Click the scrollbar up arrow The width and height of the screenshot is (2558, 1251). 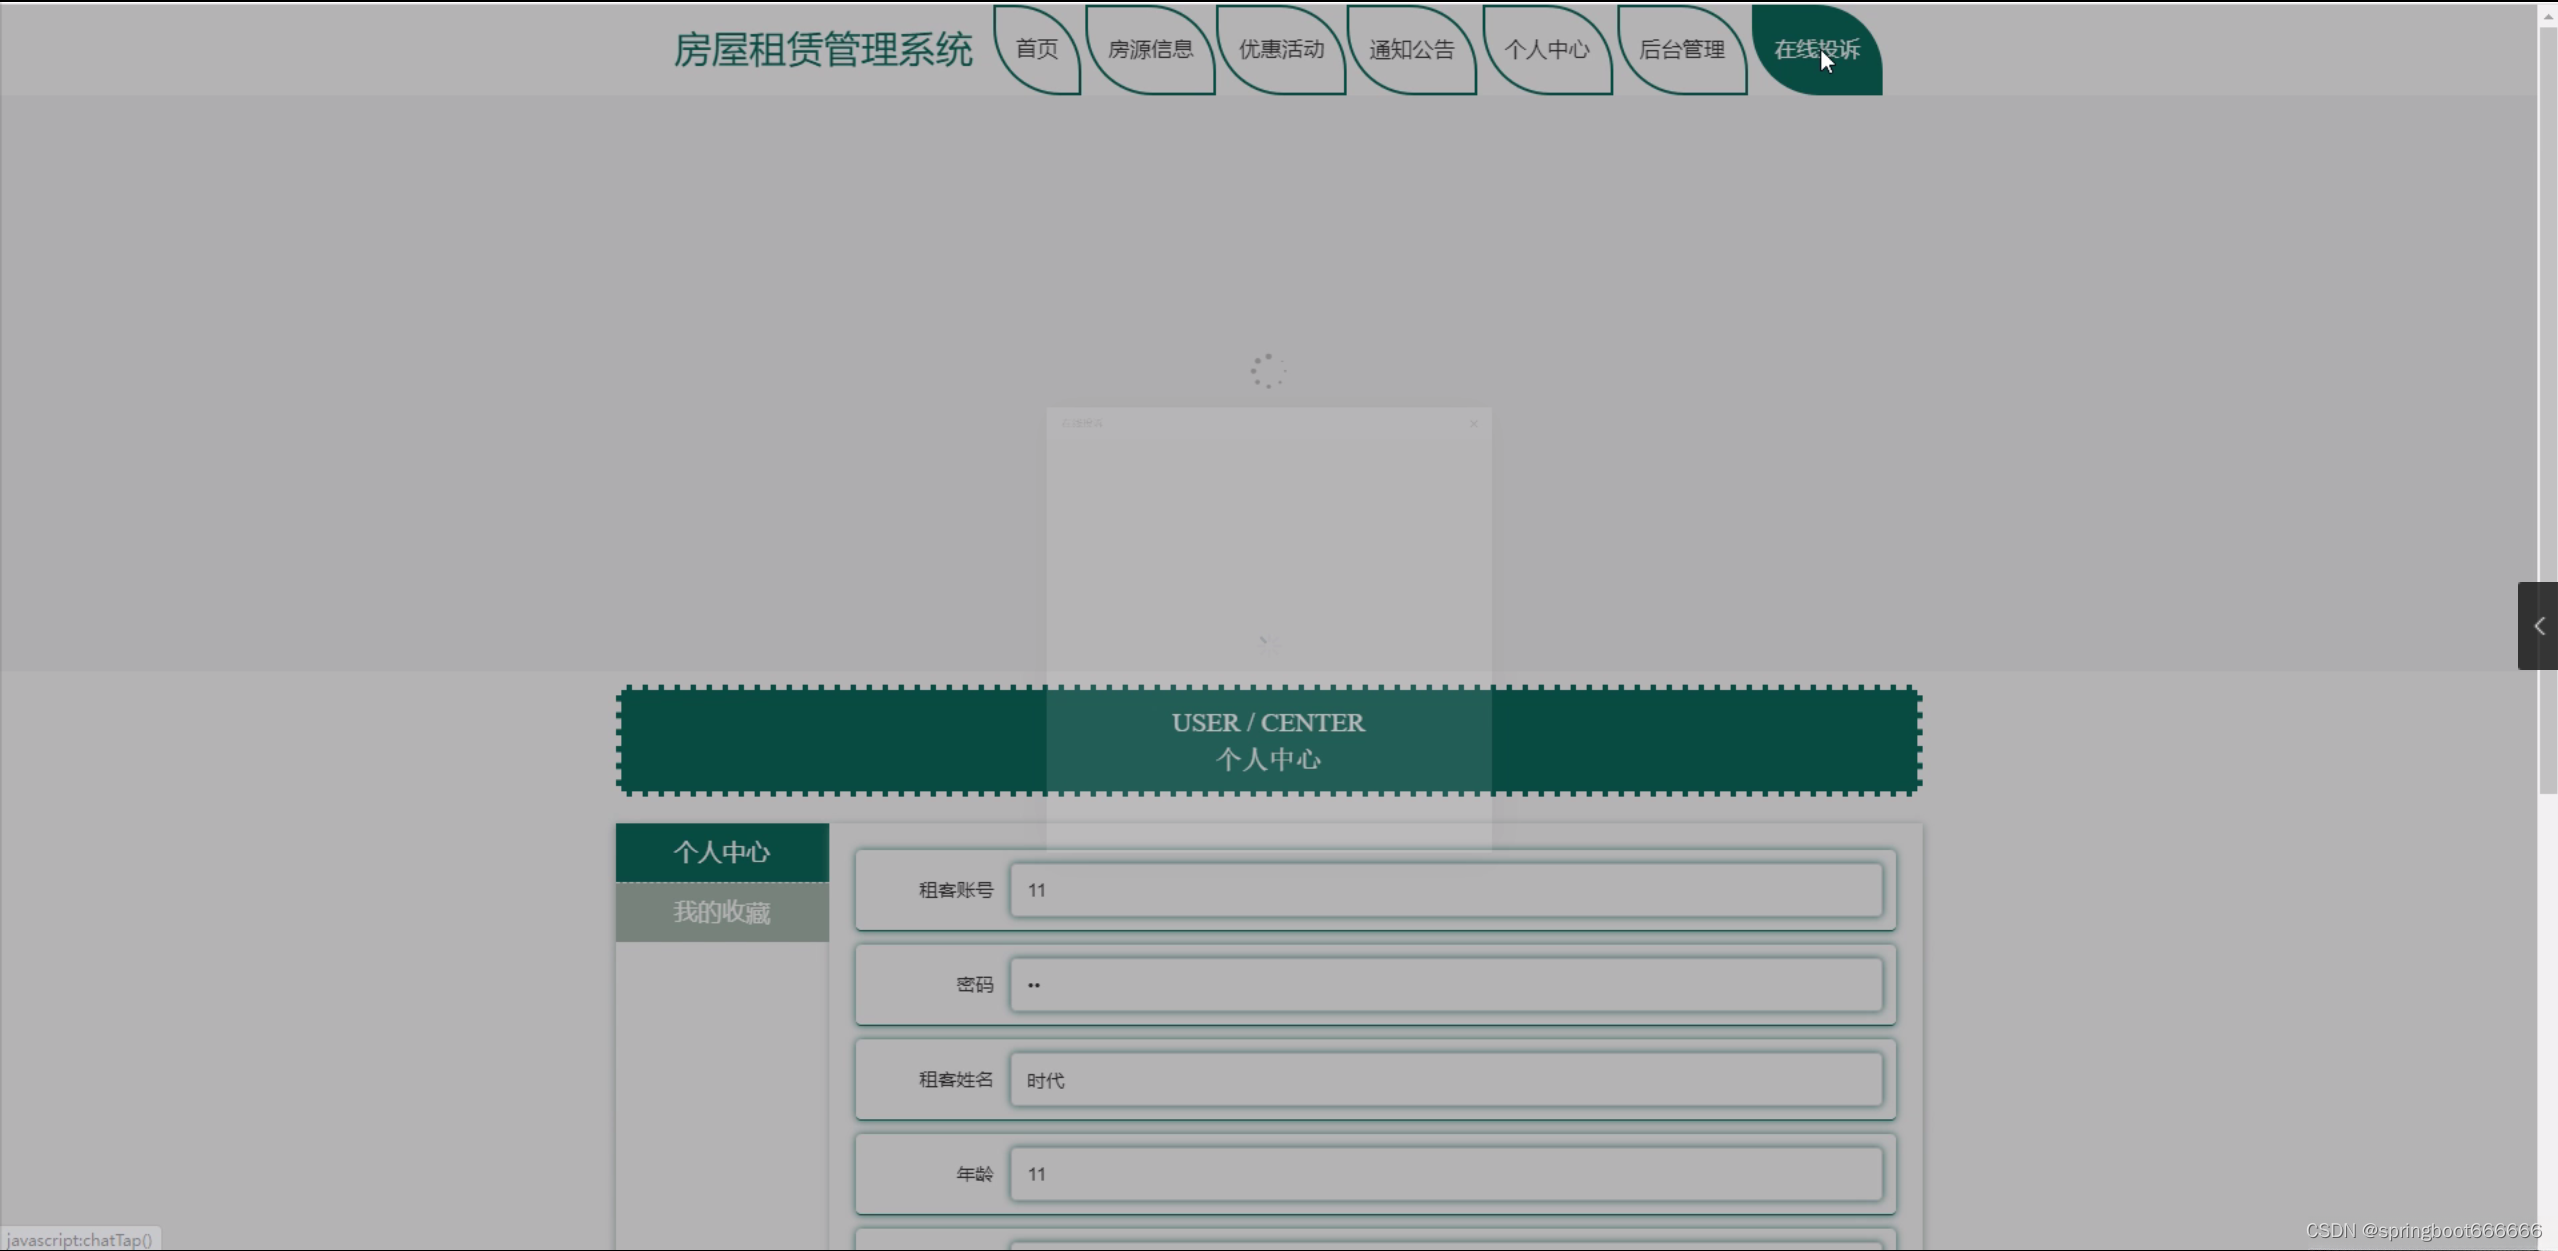point(2548,17)
